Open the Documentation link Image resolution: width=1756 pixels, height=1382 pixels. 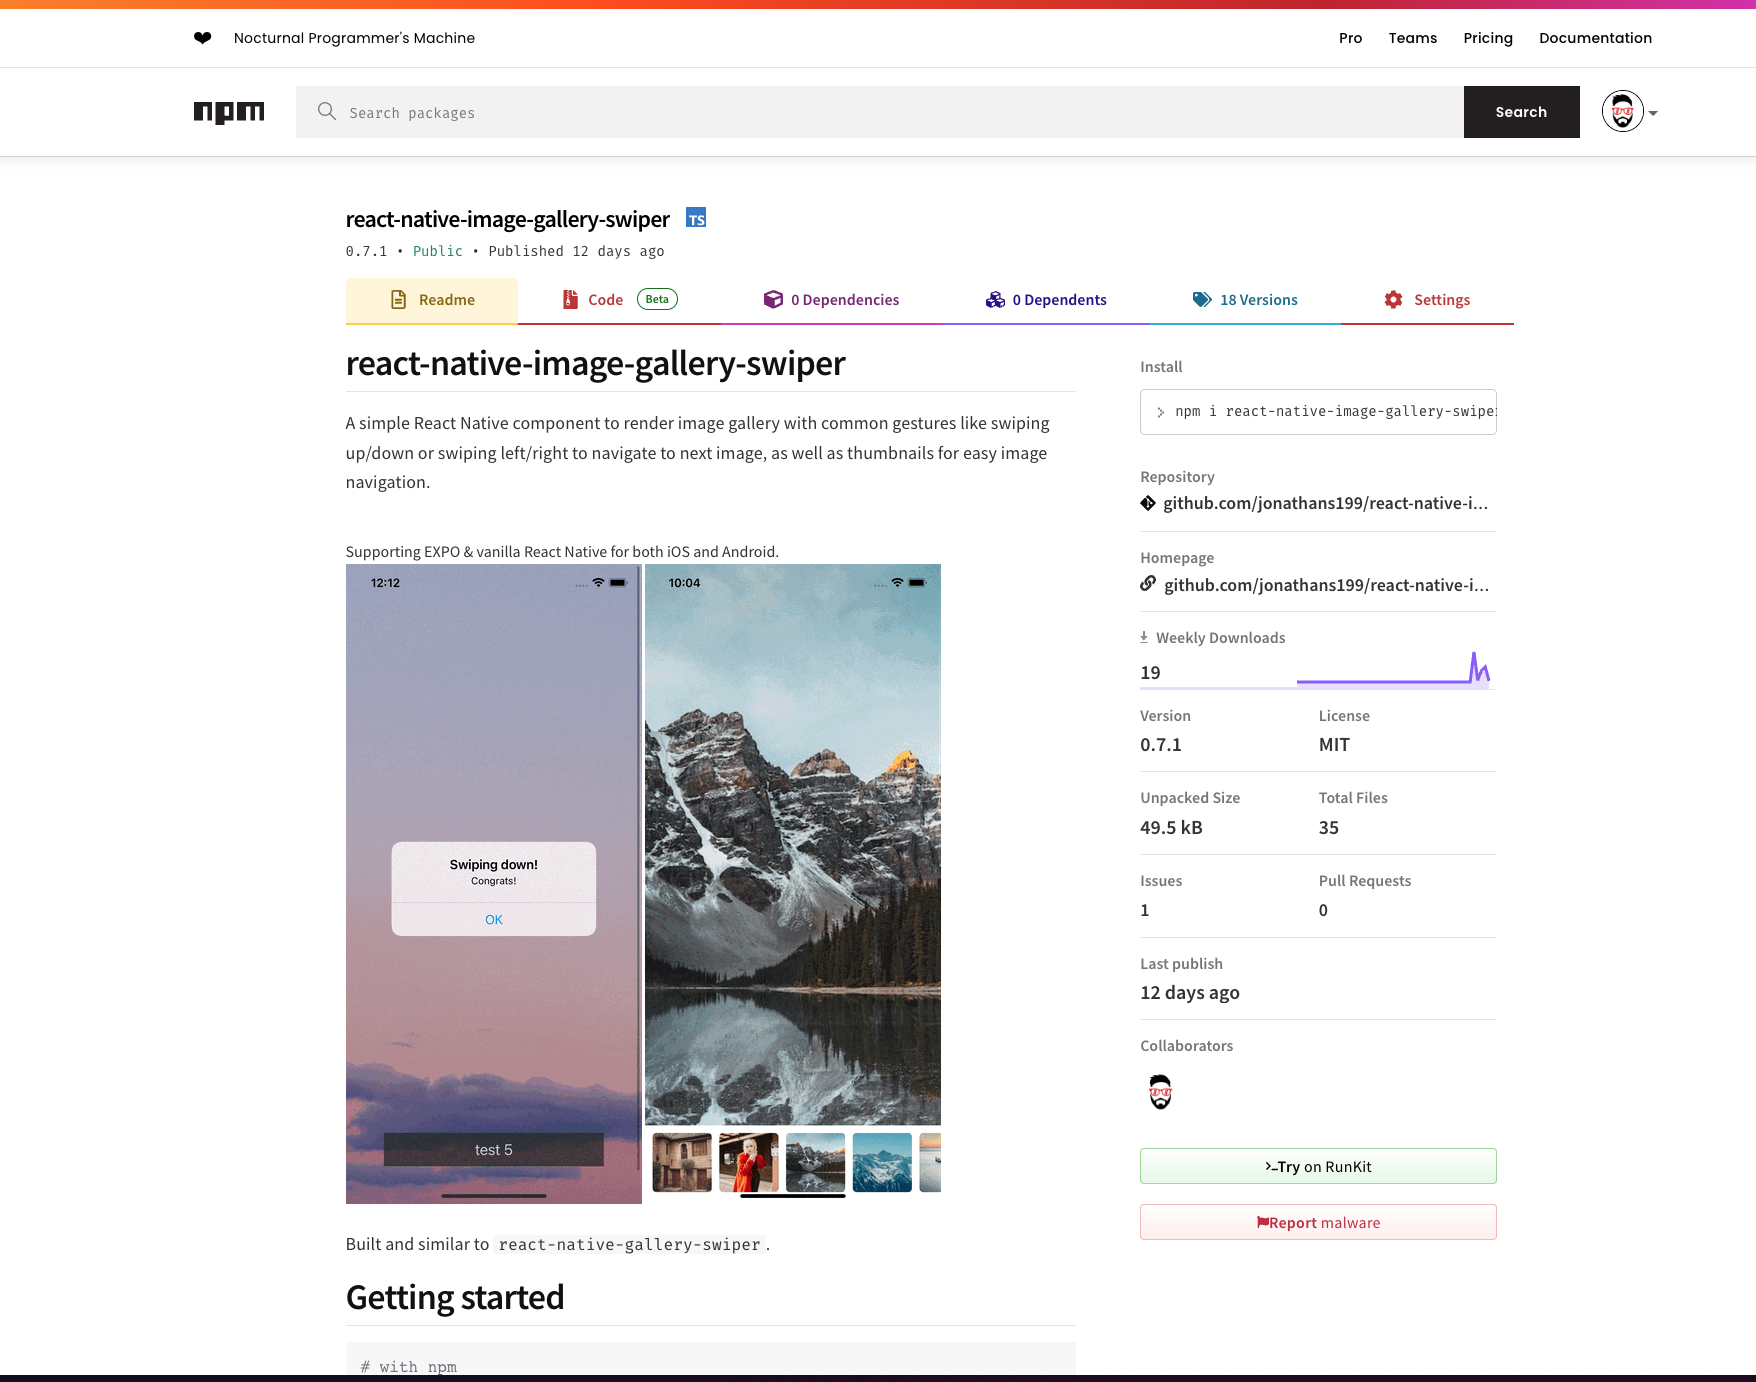[1595, 38]
